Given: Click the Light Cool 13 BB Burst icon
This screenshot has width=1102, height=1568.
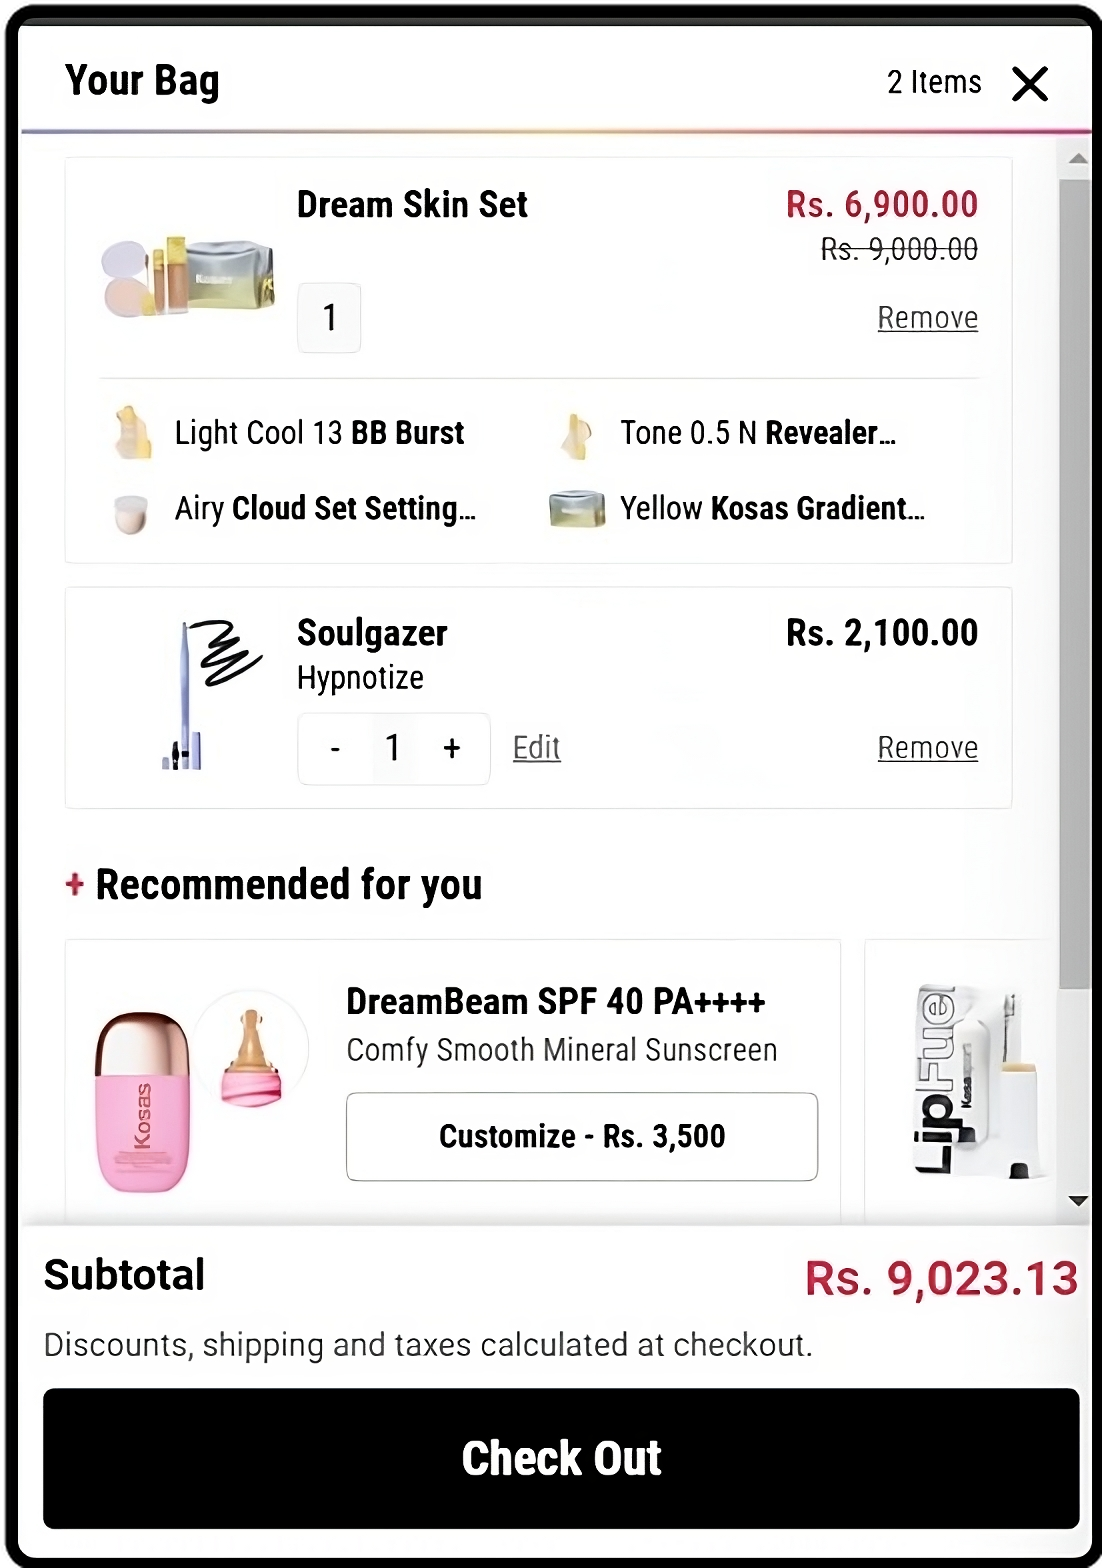Looking at the screenshot, I should 133,433.
